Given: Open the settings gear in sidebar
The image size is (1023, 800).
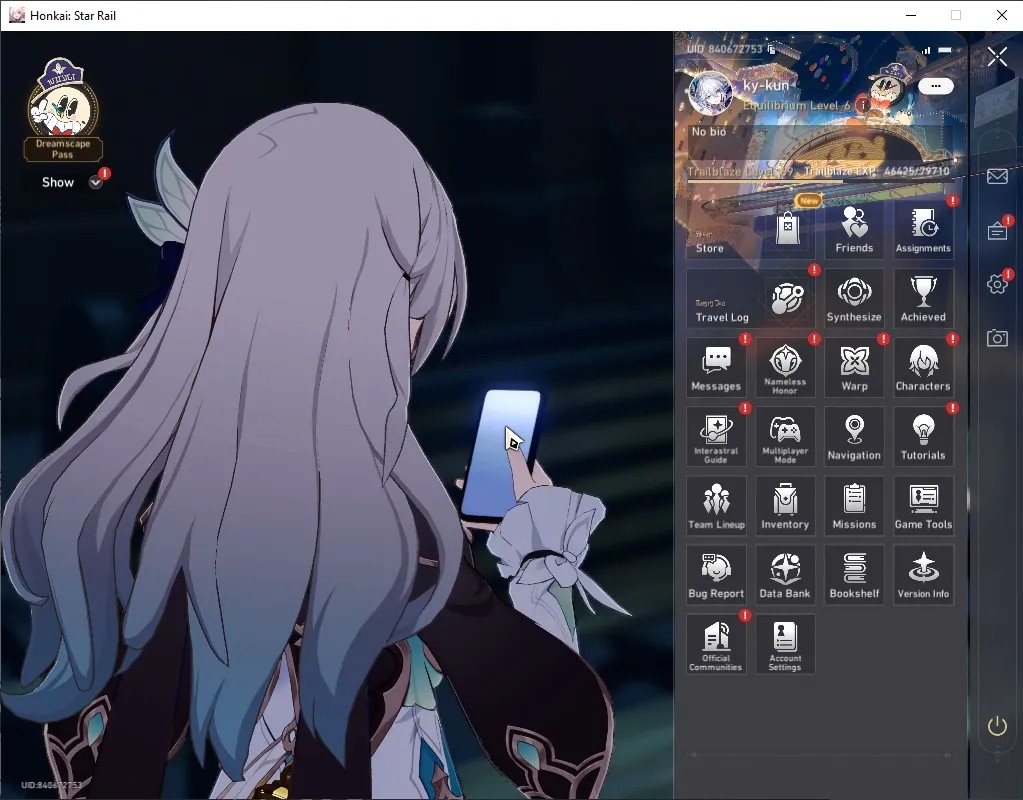Looking at the screenshot, I should tap(997, 284).
